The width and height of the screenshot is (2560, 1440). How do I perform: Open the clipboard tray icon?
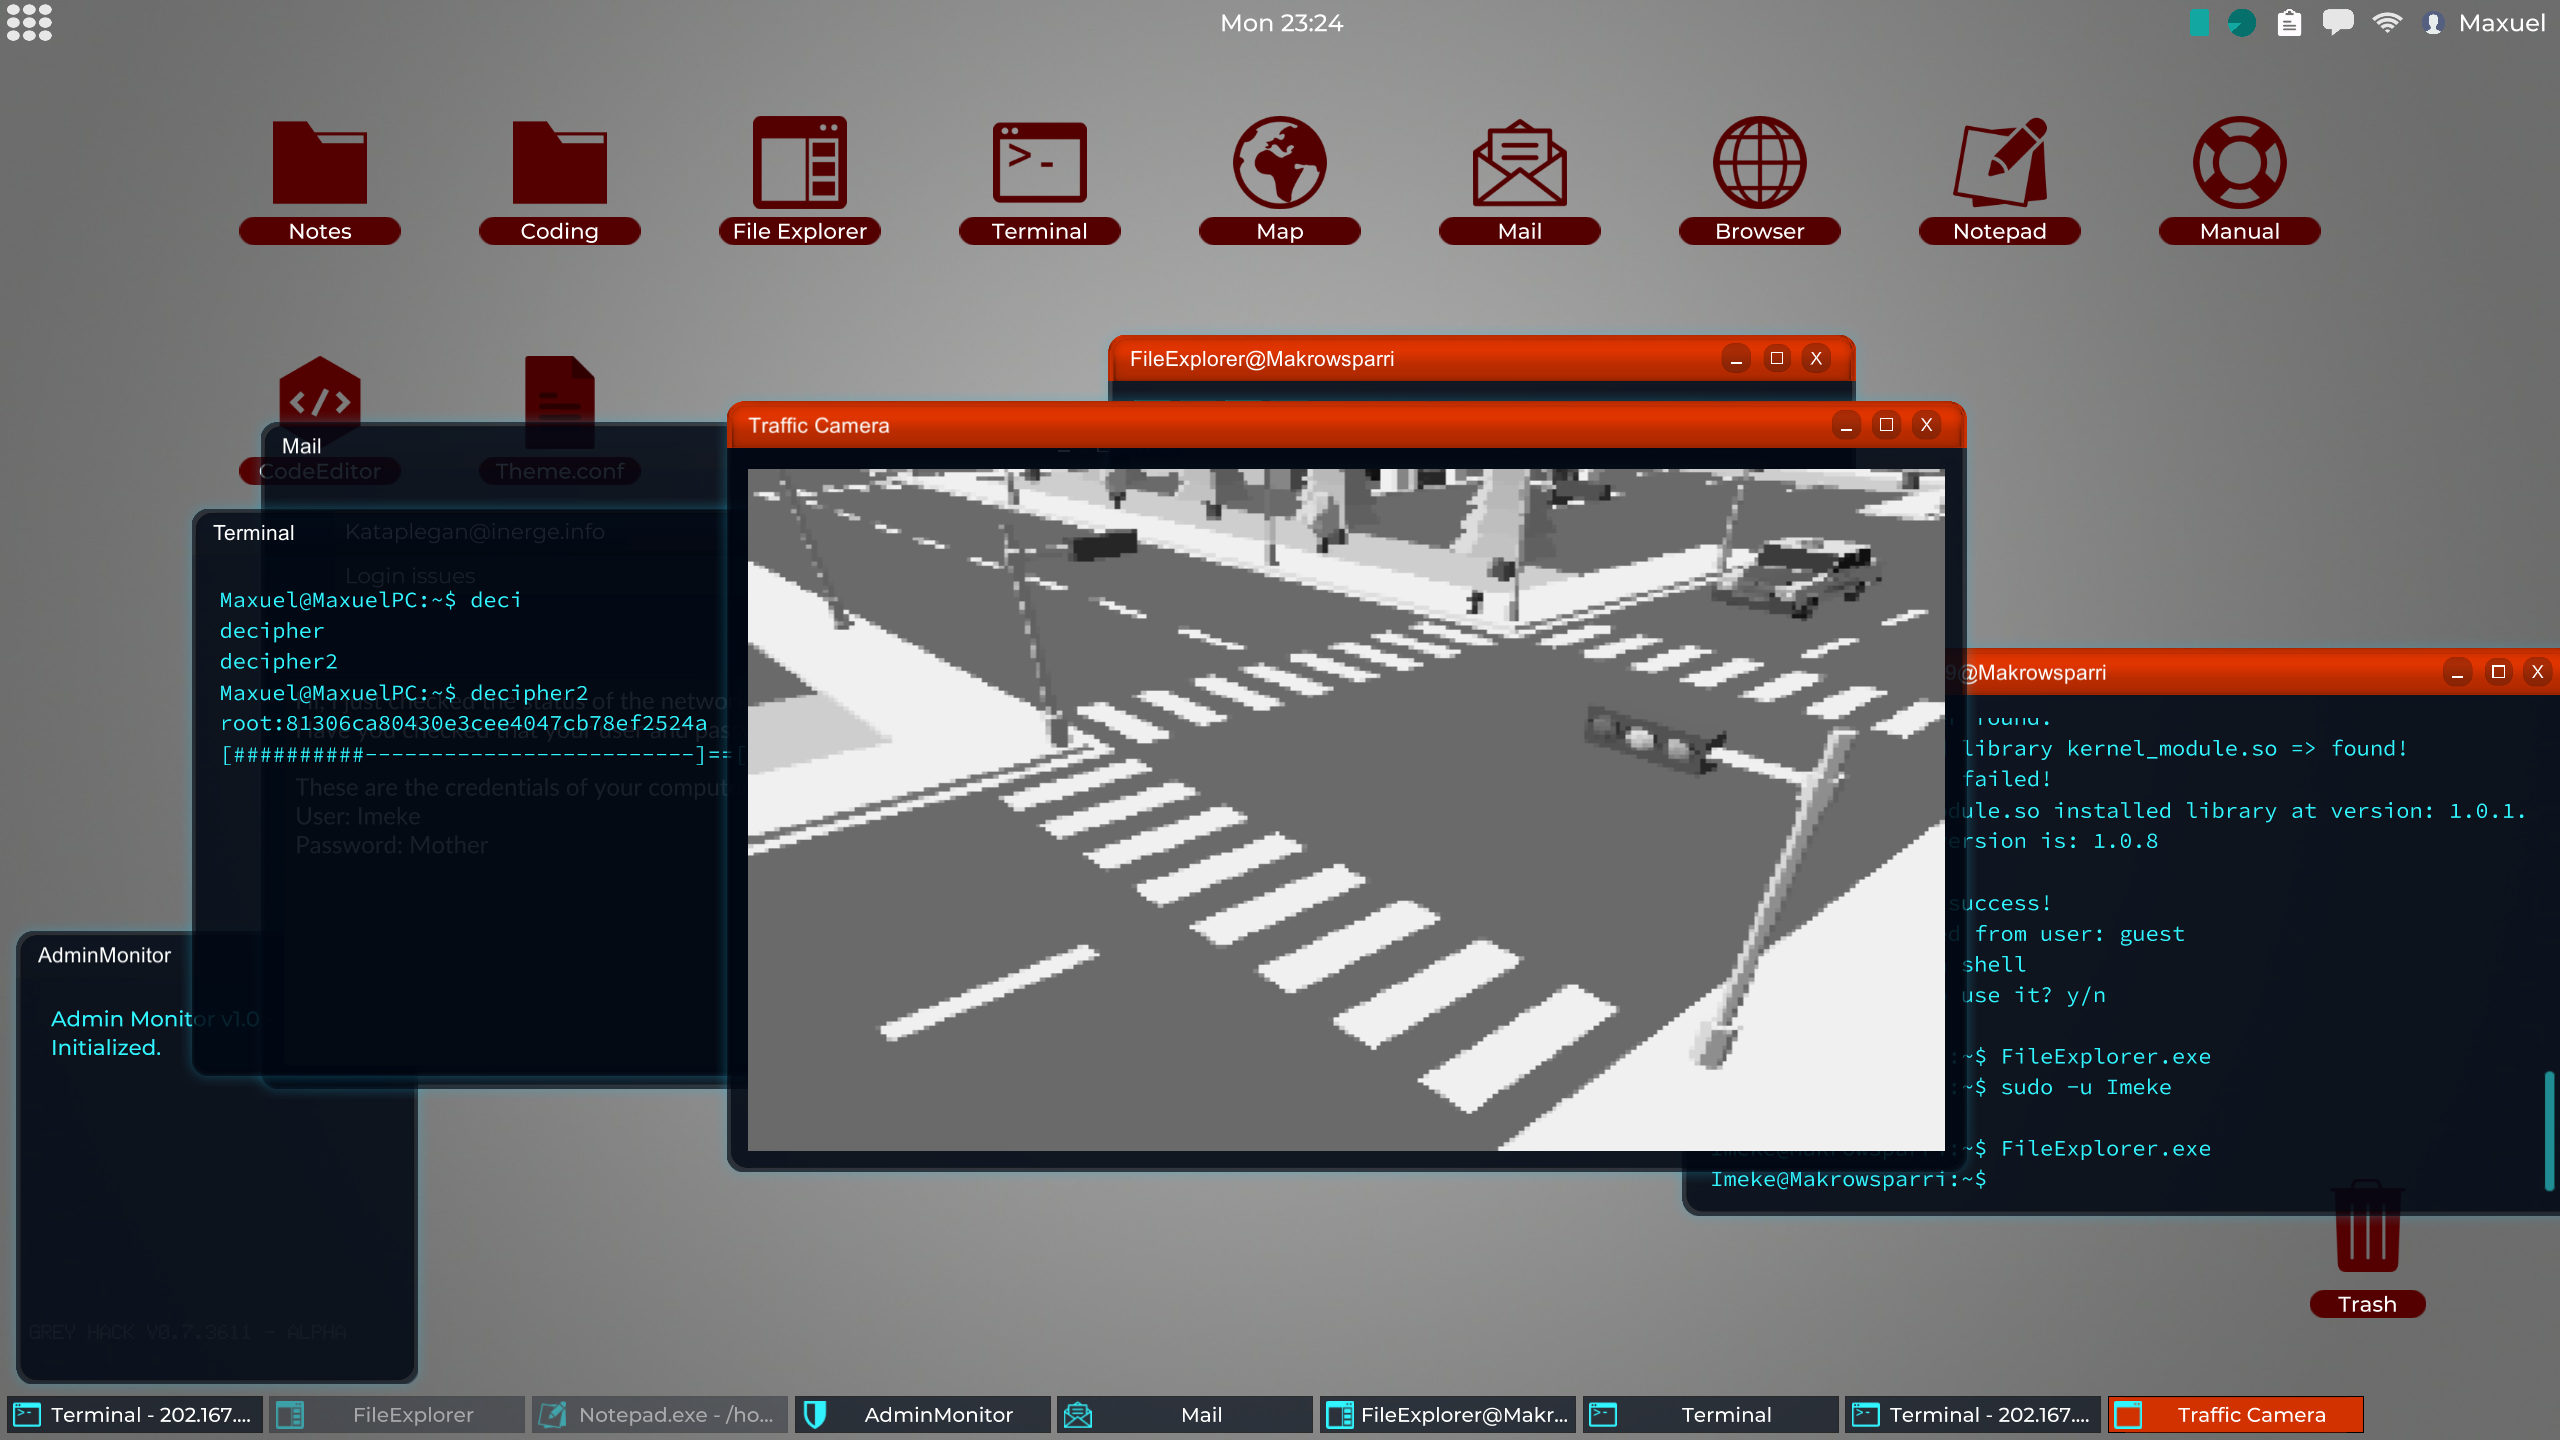click(2289, 22)
